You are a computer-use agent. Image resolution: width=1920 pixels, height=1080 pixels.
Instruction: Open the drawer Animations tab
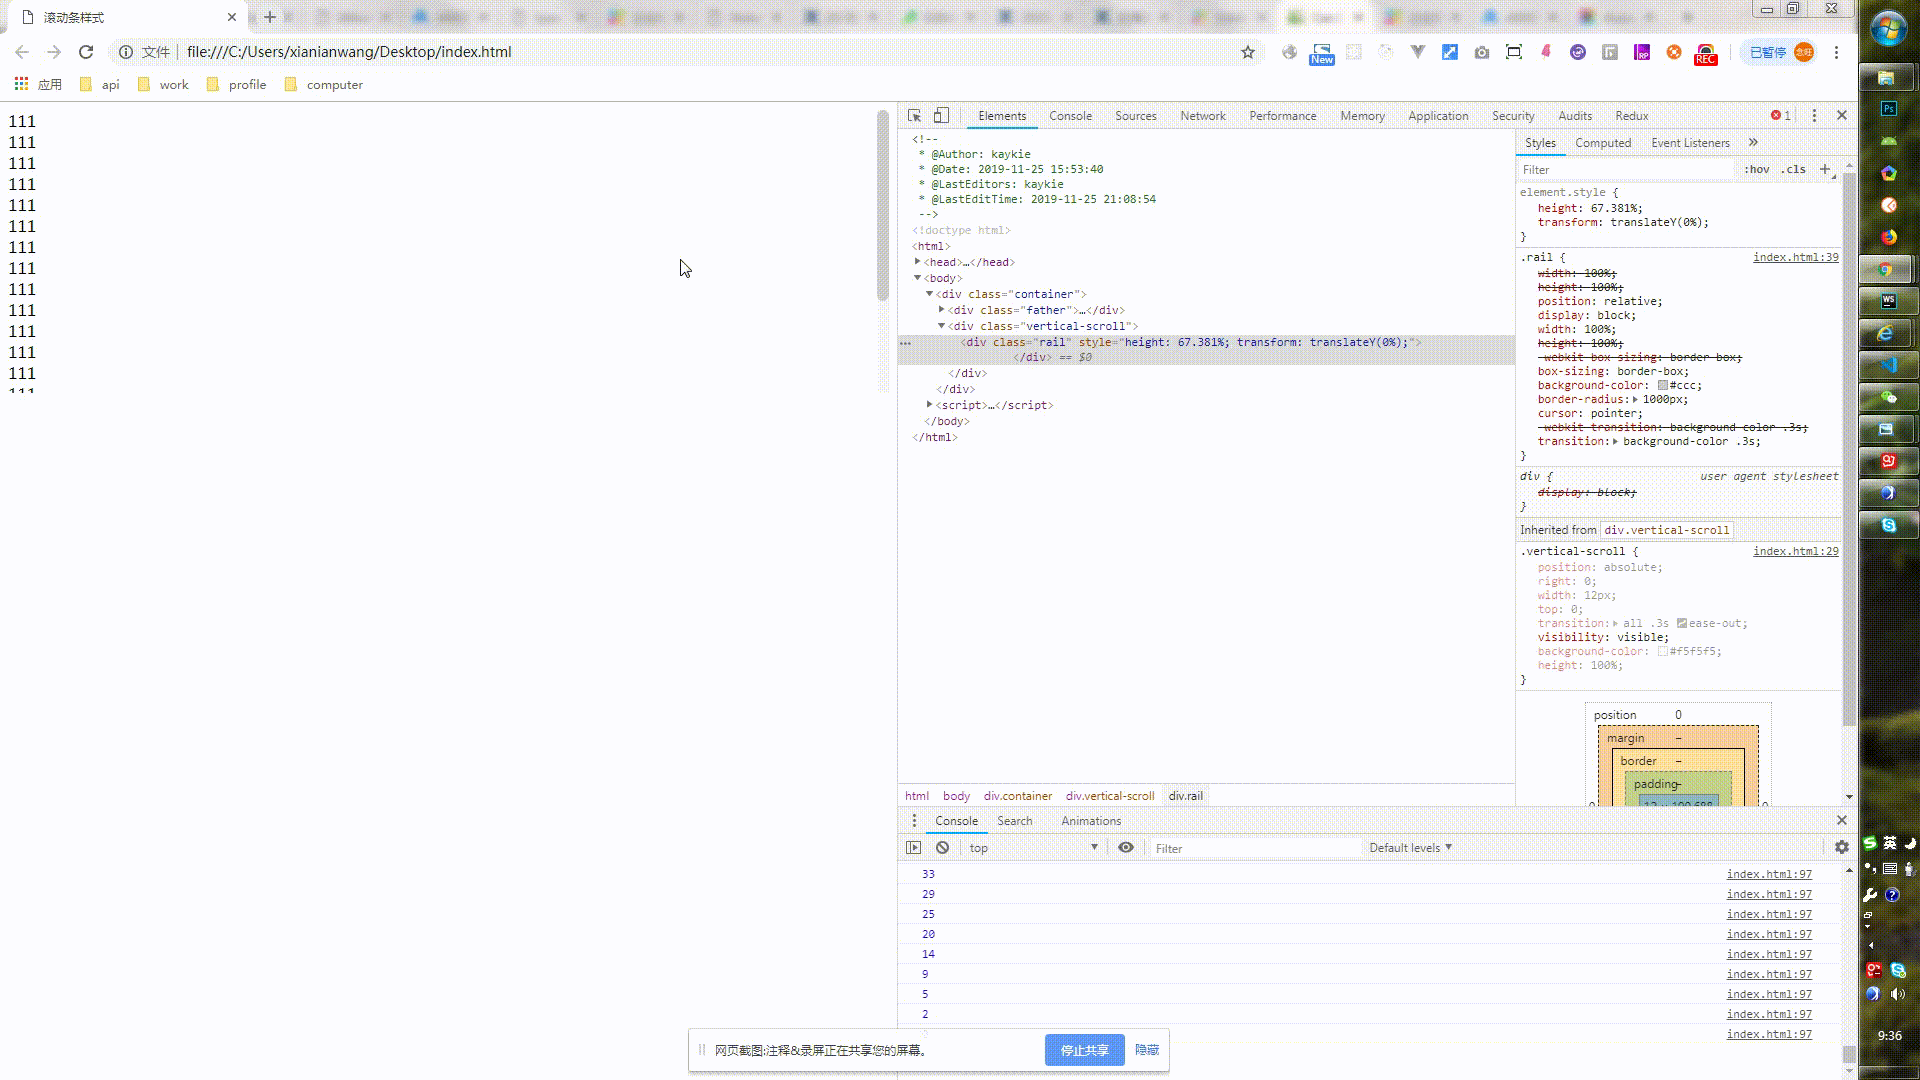click(x=1090, y=821)
